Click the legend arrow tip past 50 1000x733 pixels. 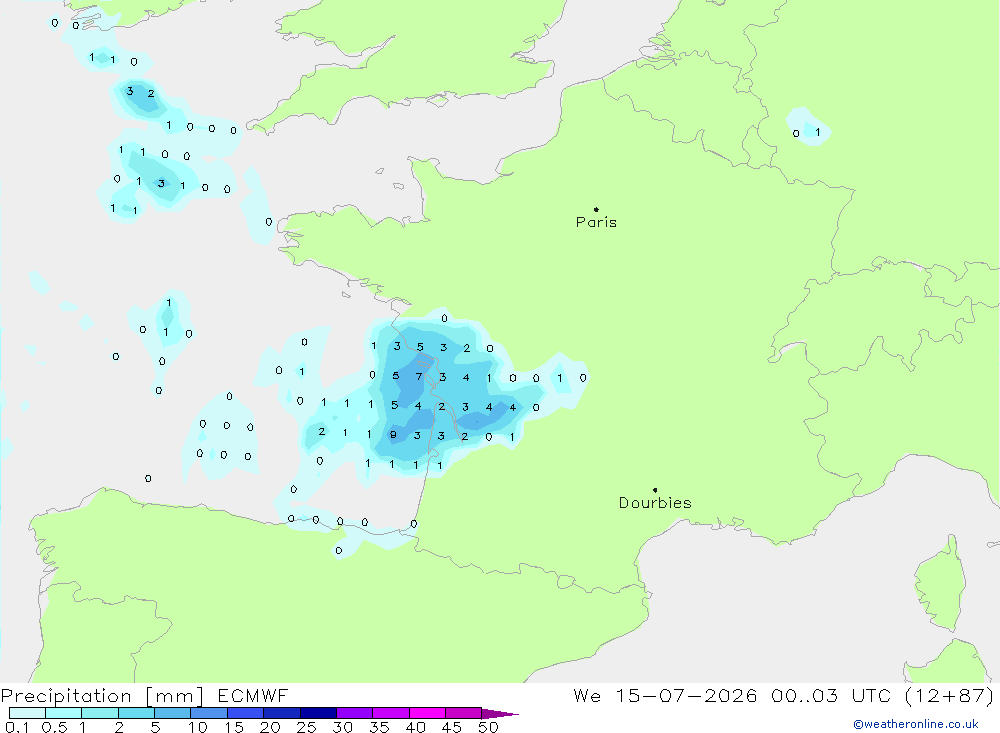click(501, 714)
